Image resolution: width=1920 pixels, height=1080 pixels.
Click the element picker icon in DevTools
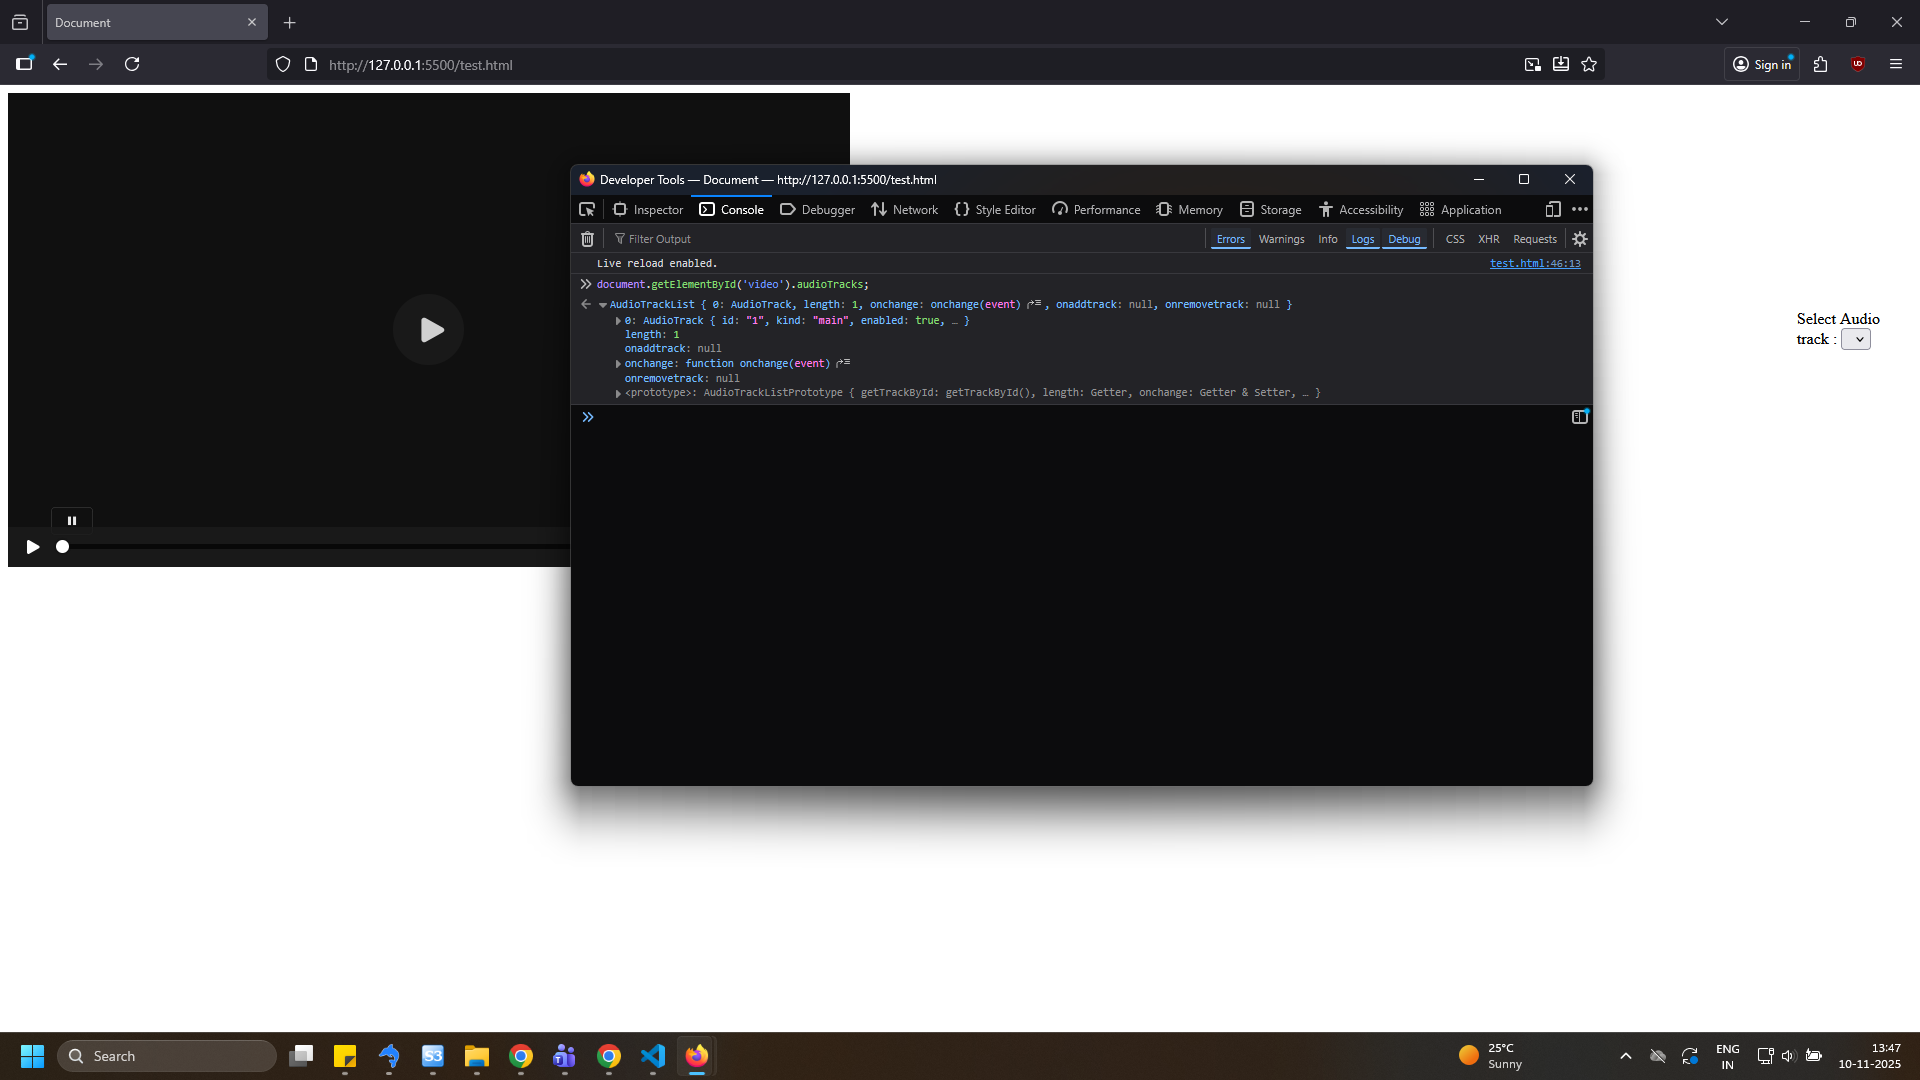coord(587,209)
